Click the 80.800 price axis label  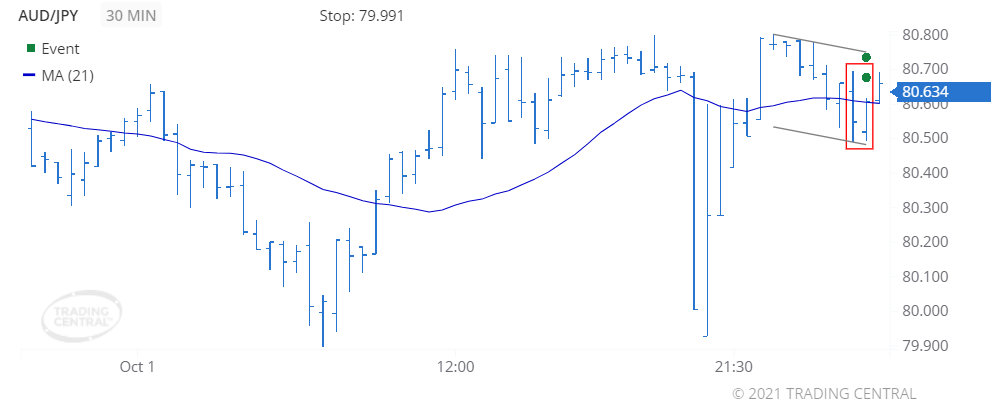[x=925, y=35]
